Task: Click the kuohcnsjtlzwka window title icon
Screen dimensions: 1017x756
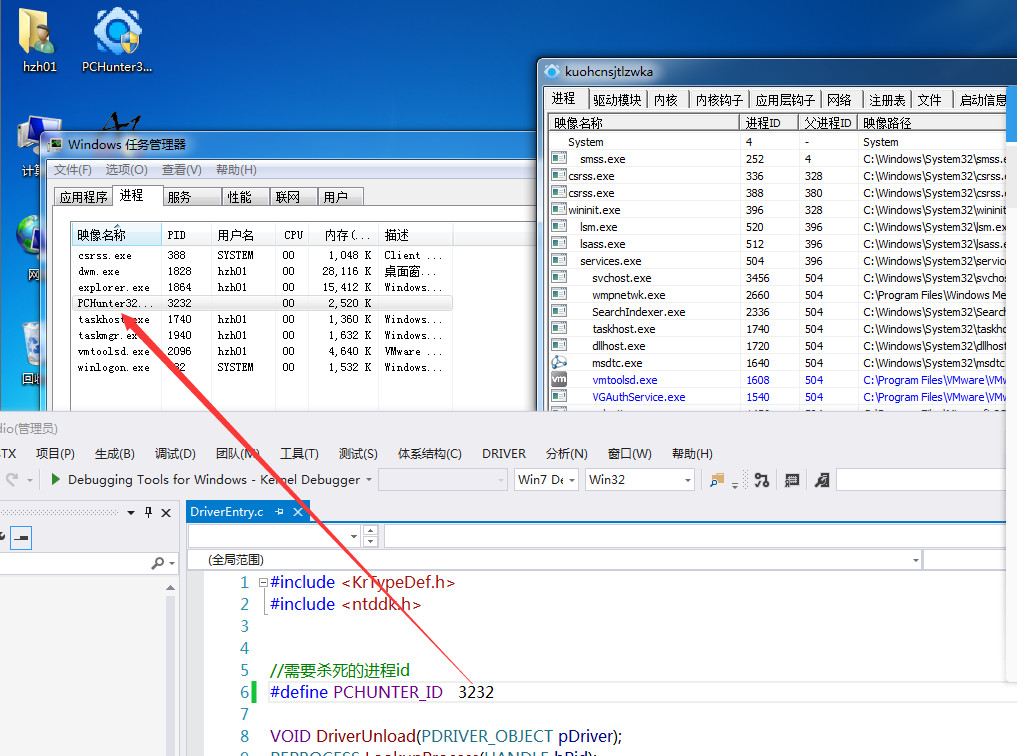Action: [x=552, y=71]
